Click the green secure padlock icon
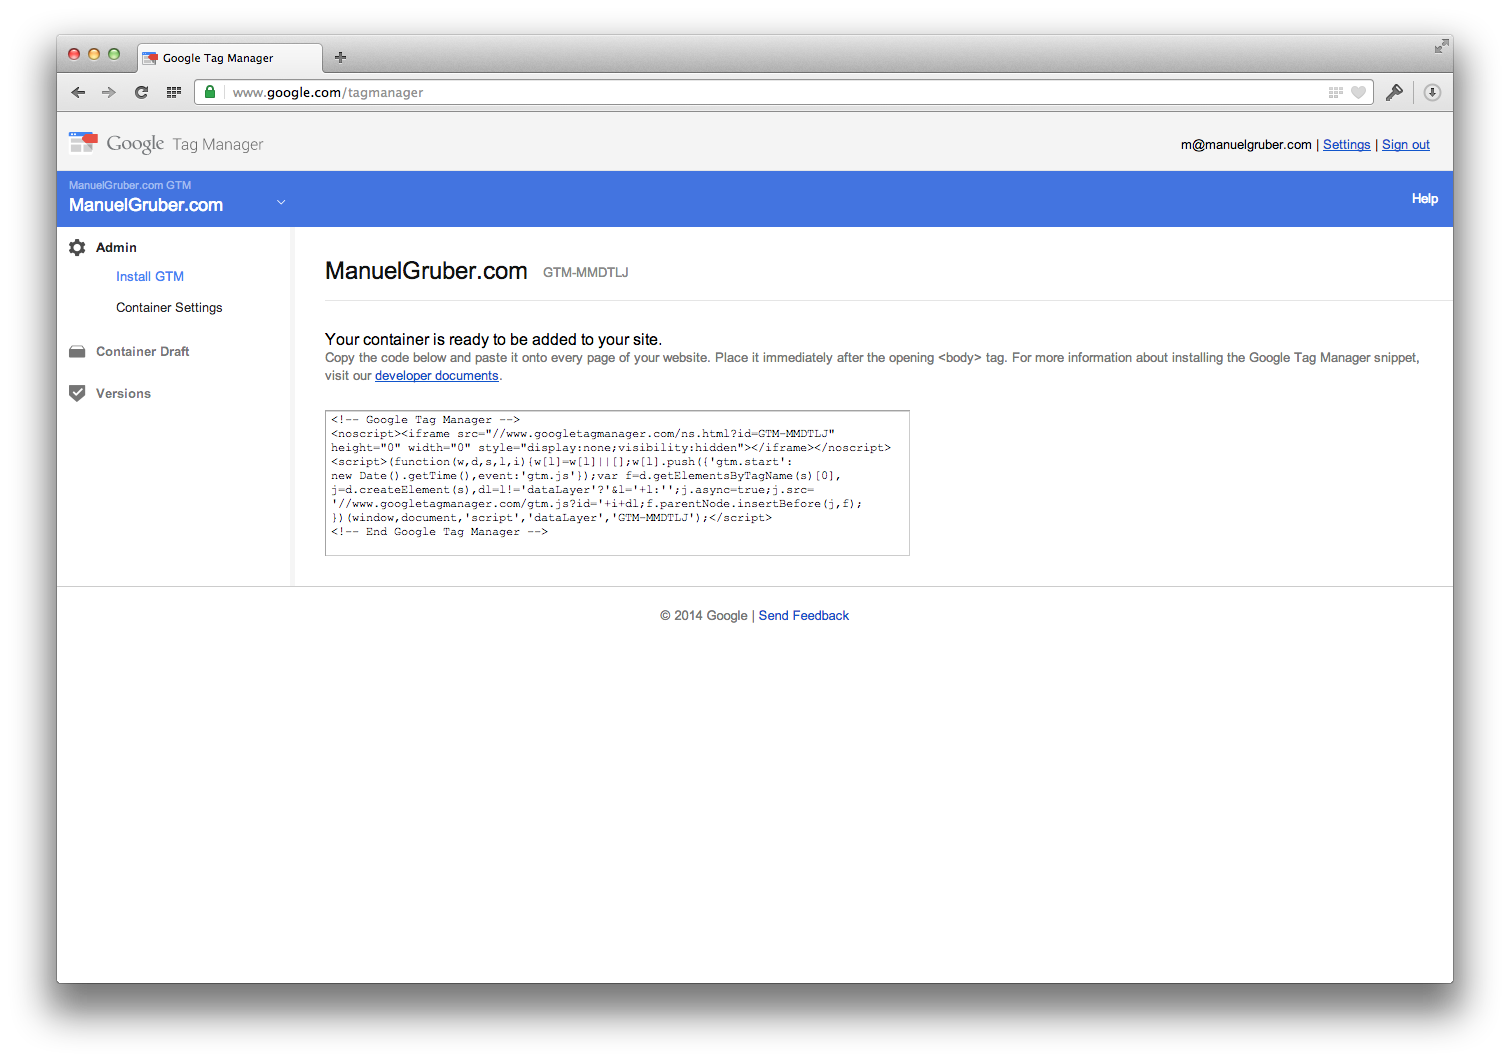The width and height of the screenshot is (1510, 1062). click(x=210, y=92)
